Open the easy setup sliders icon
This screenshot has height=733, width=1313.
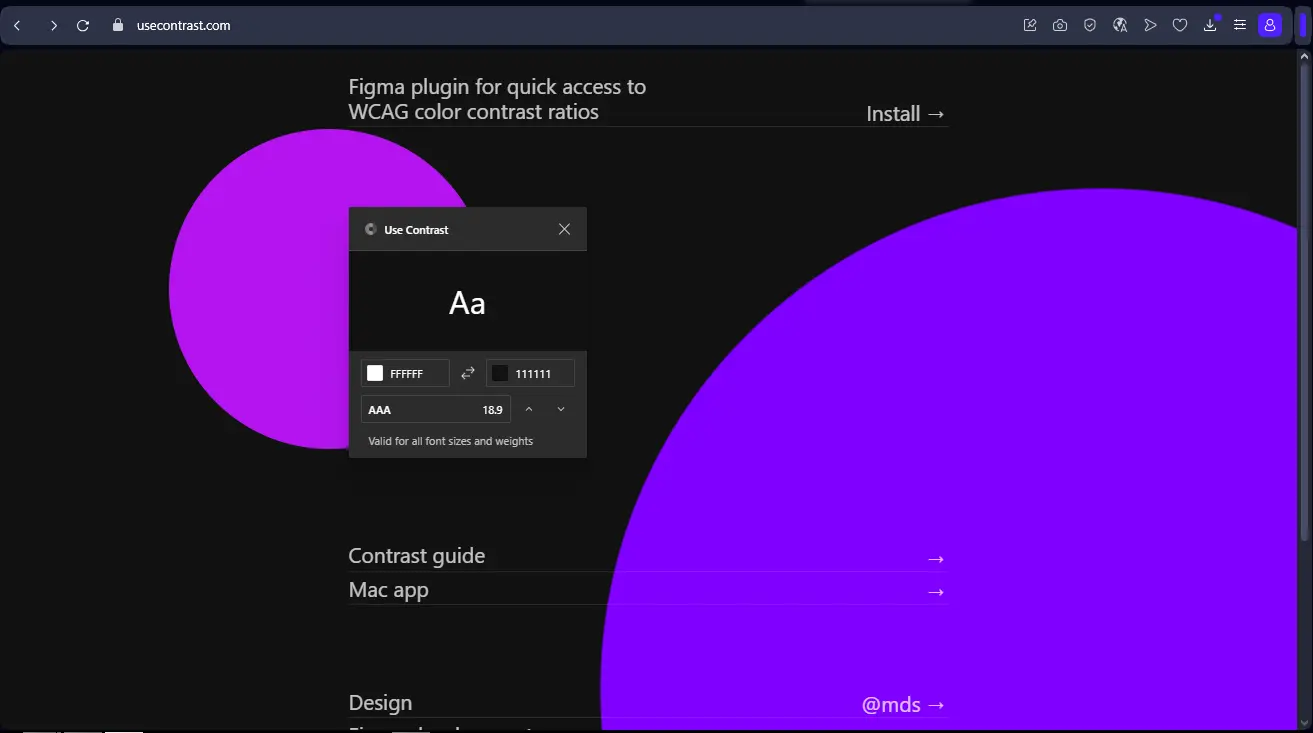point(1240,25)
